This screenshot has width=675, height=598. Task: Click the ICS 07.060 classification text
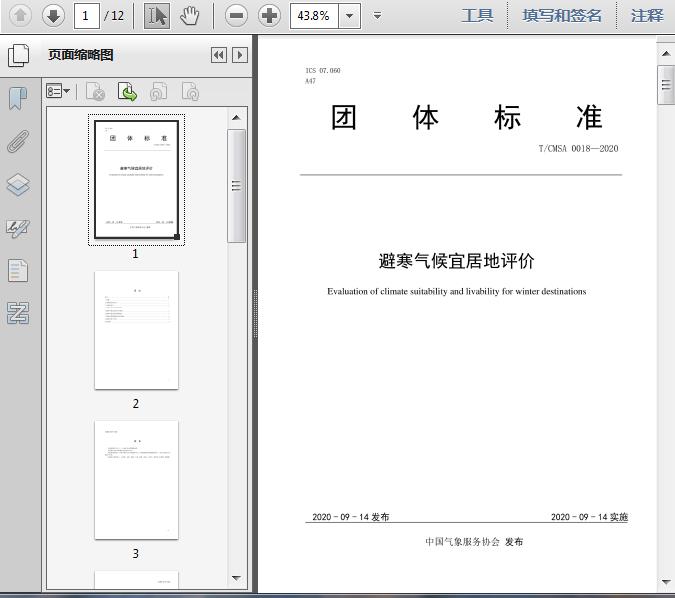(323, 70)
